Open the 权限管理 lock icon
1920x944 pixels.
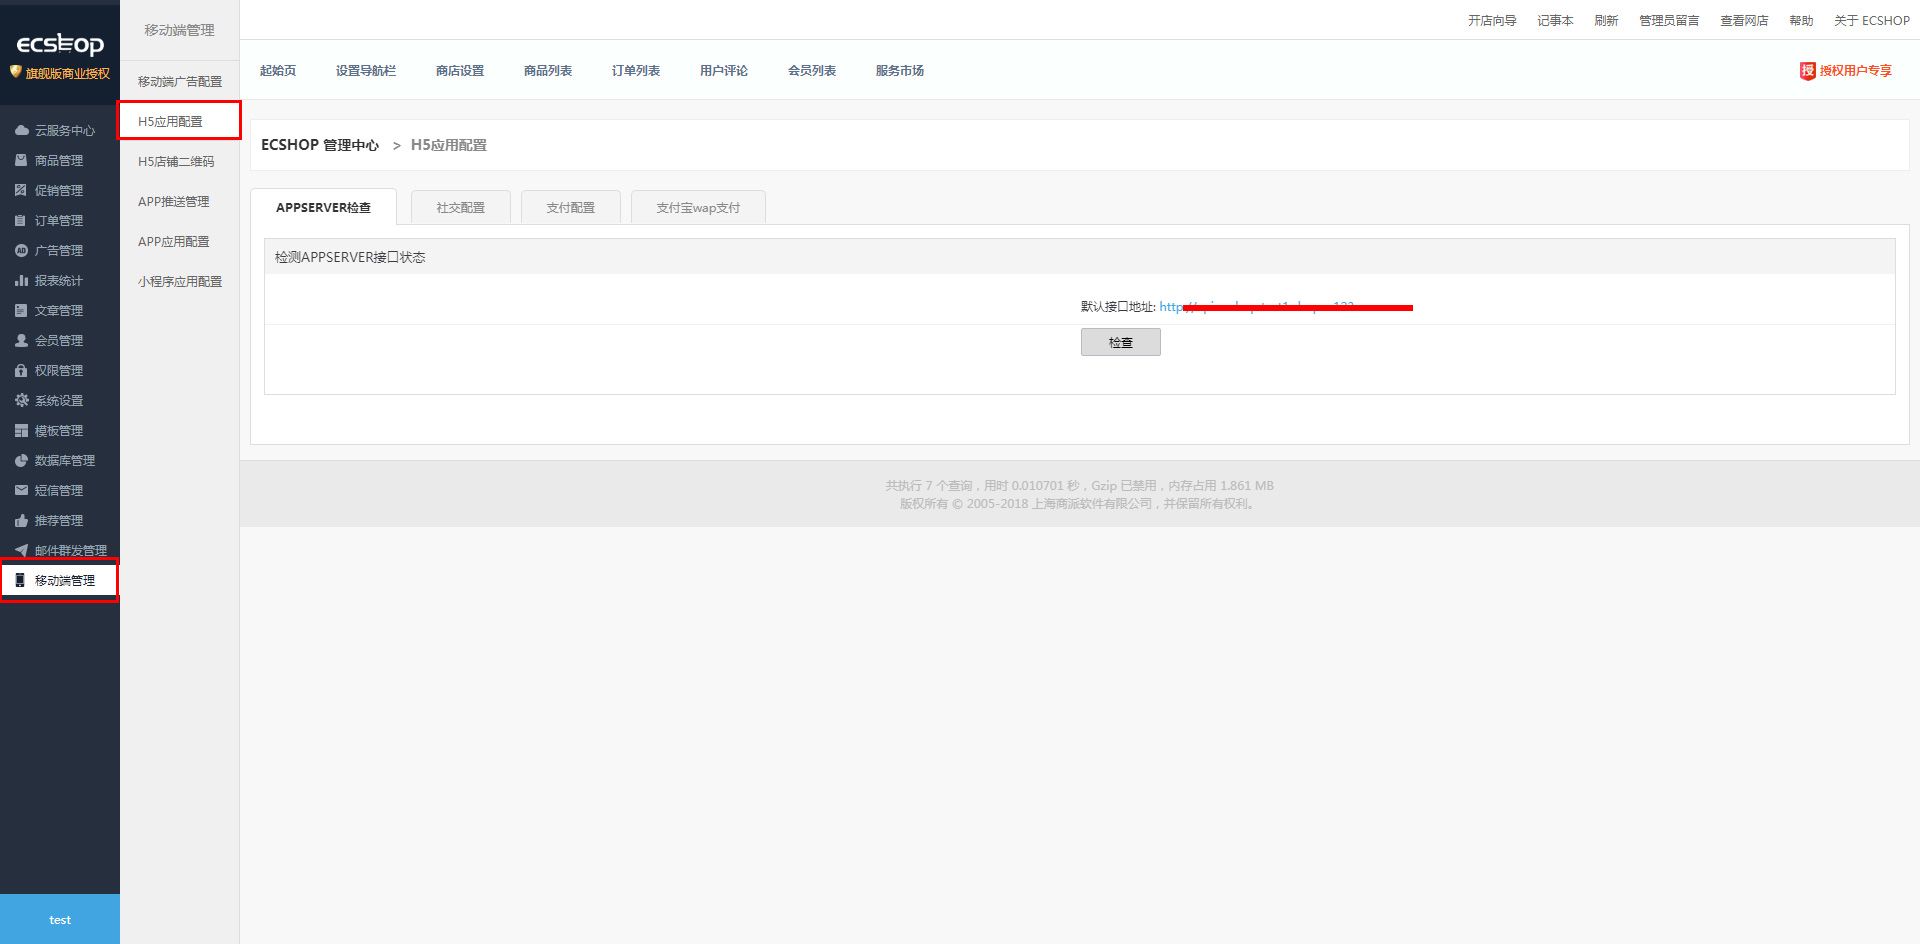point(20,370)
